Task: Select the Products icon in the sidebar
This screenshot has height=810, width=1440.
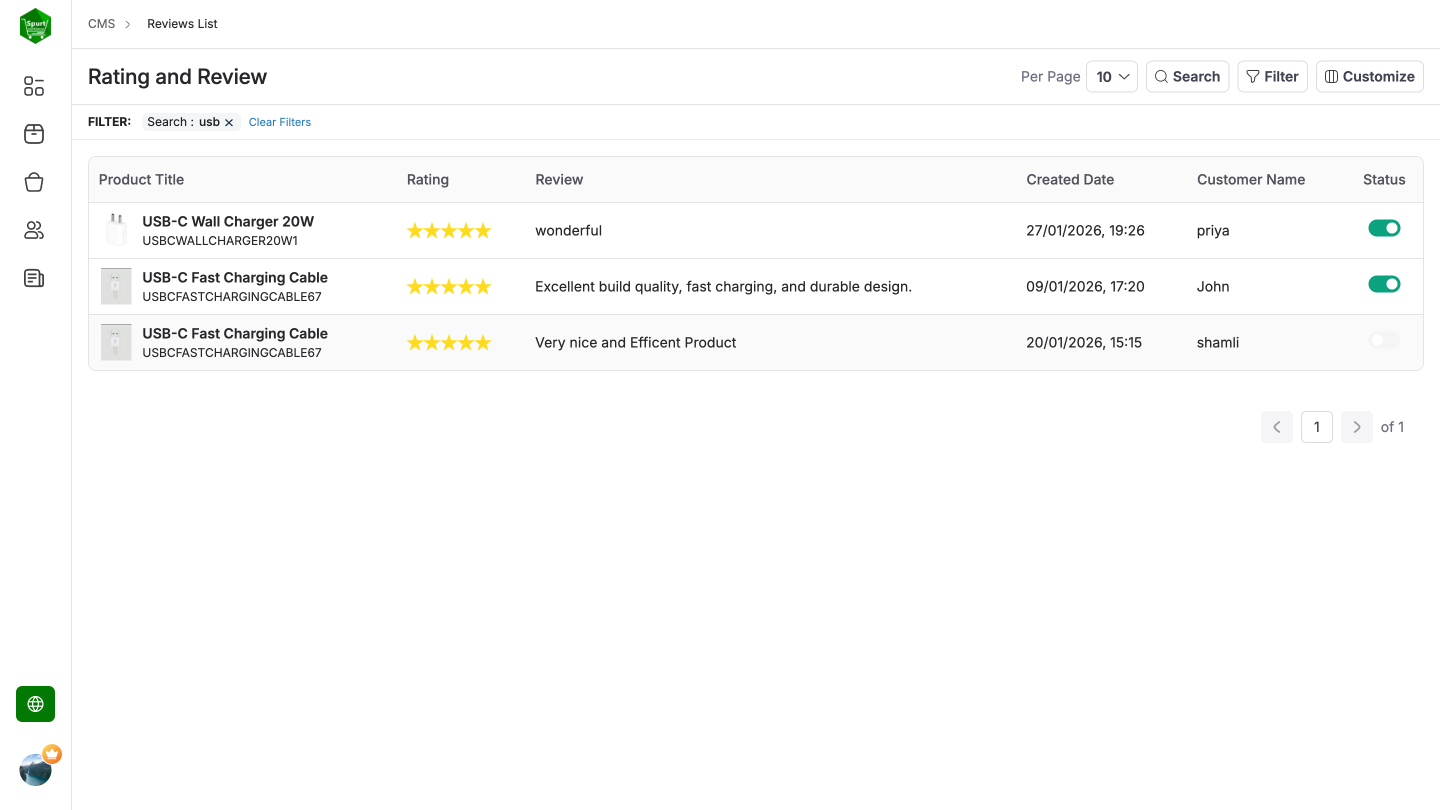Action: [x=33, y=134]
